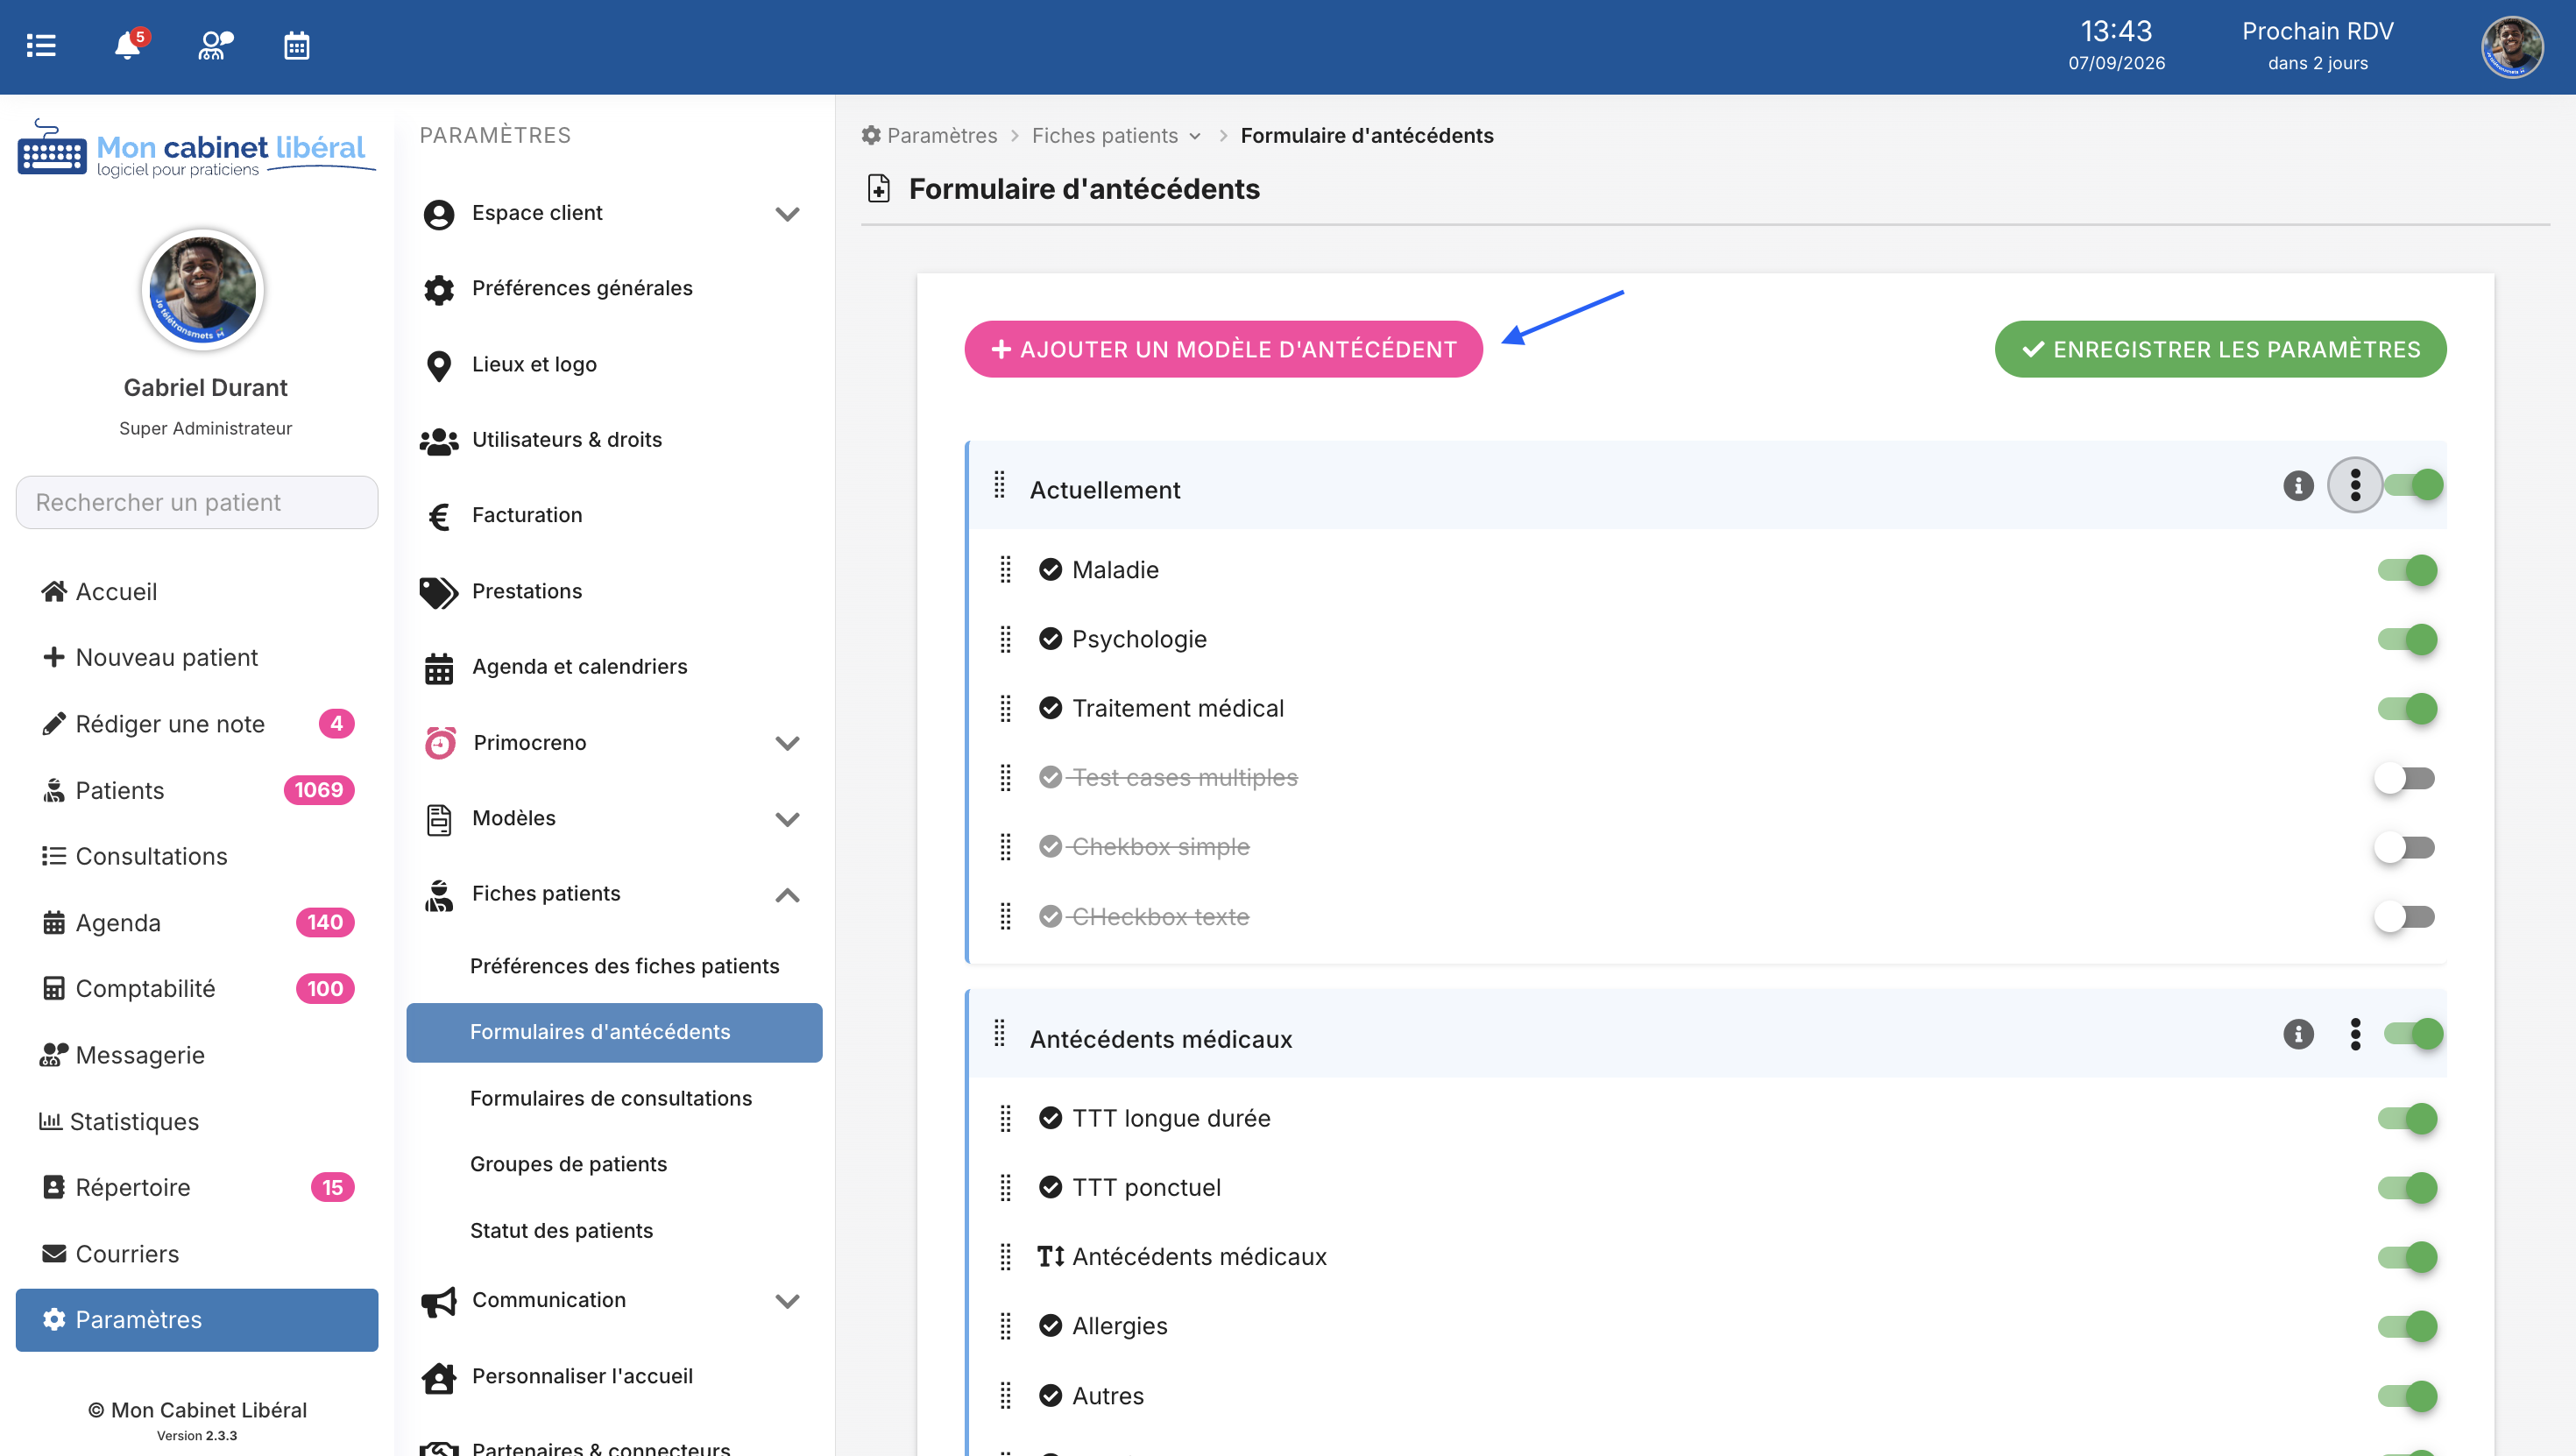Expand the Communication chevron

[x=787, y=1301]
